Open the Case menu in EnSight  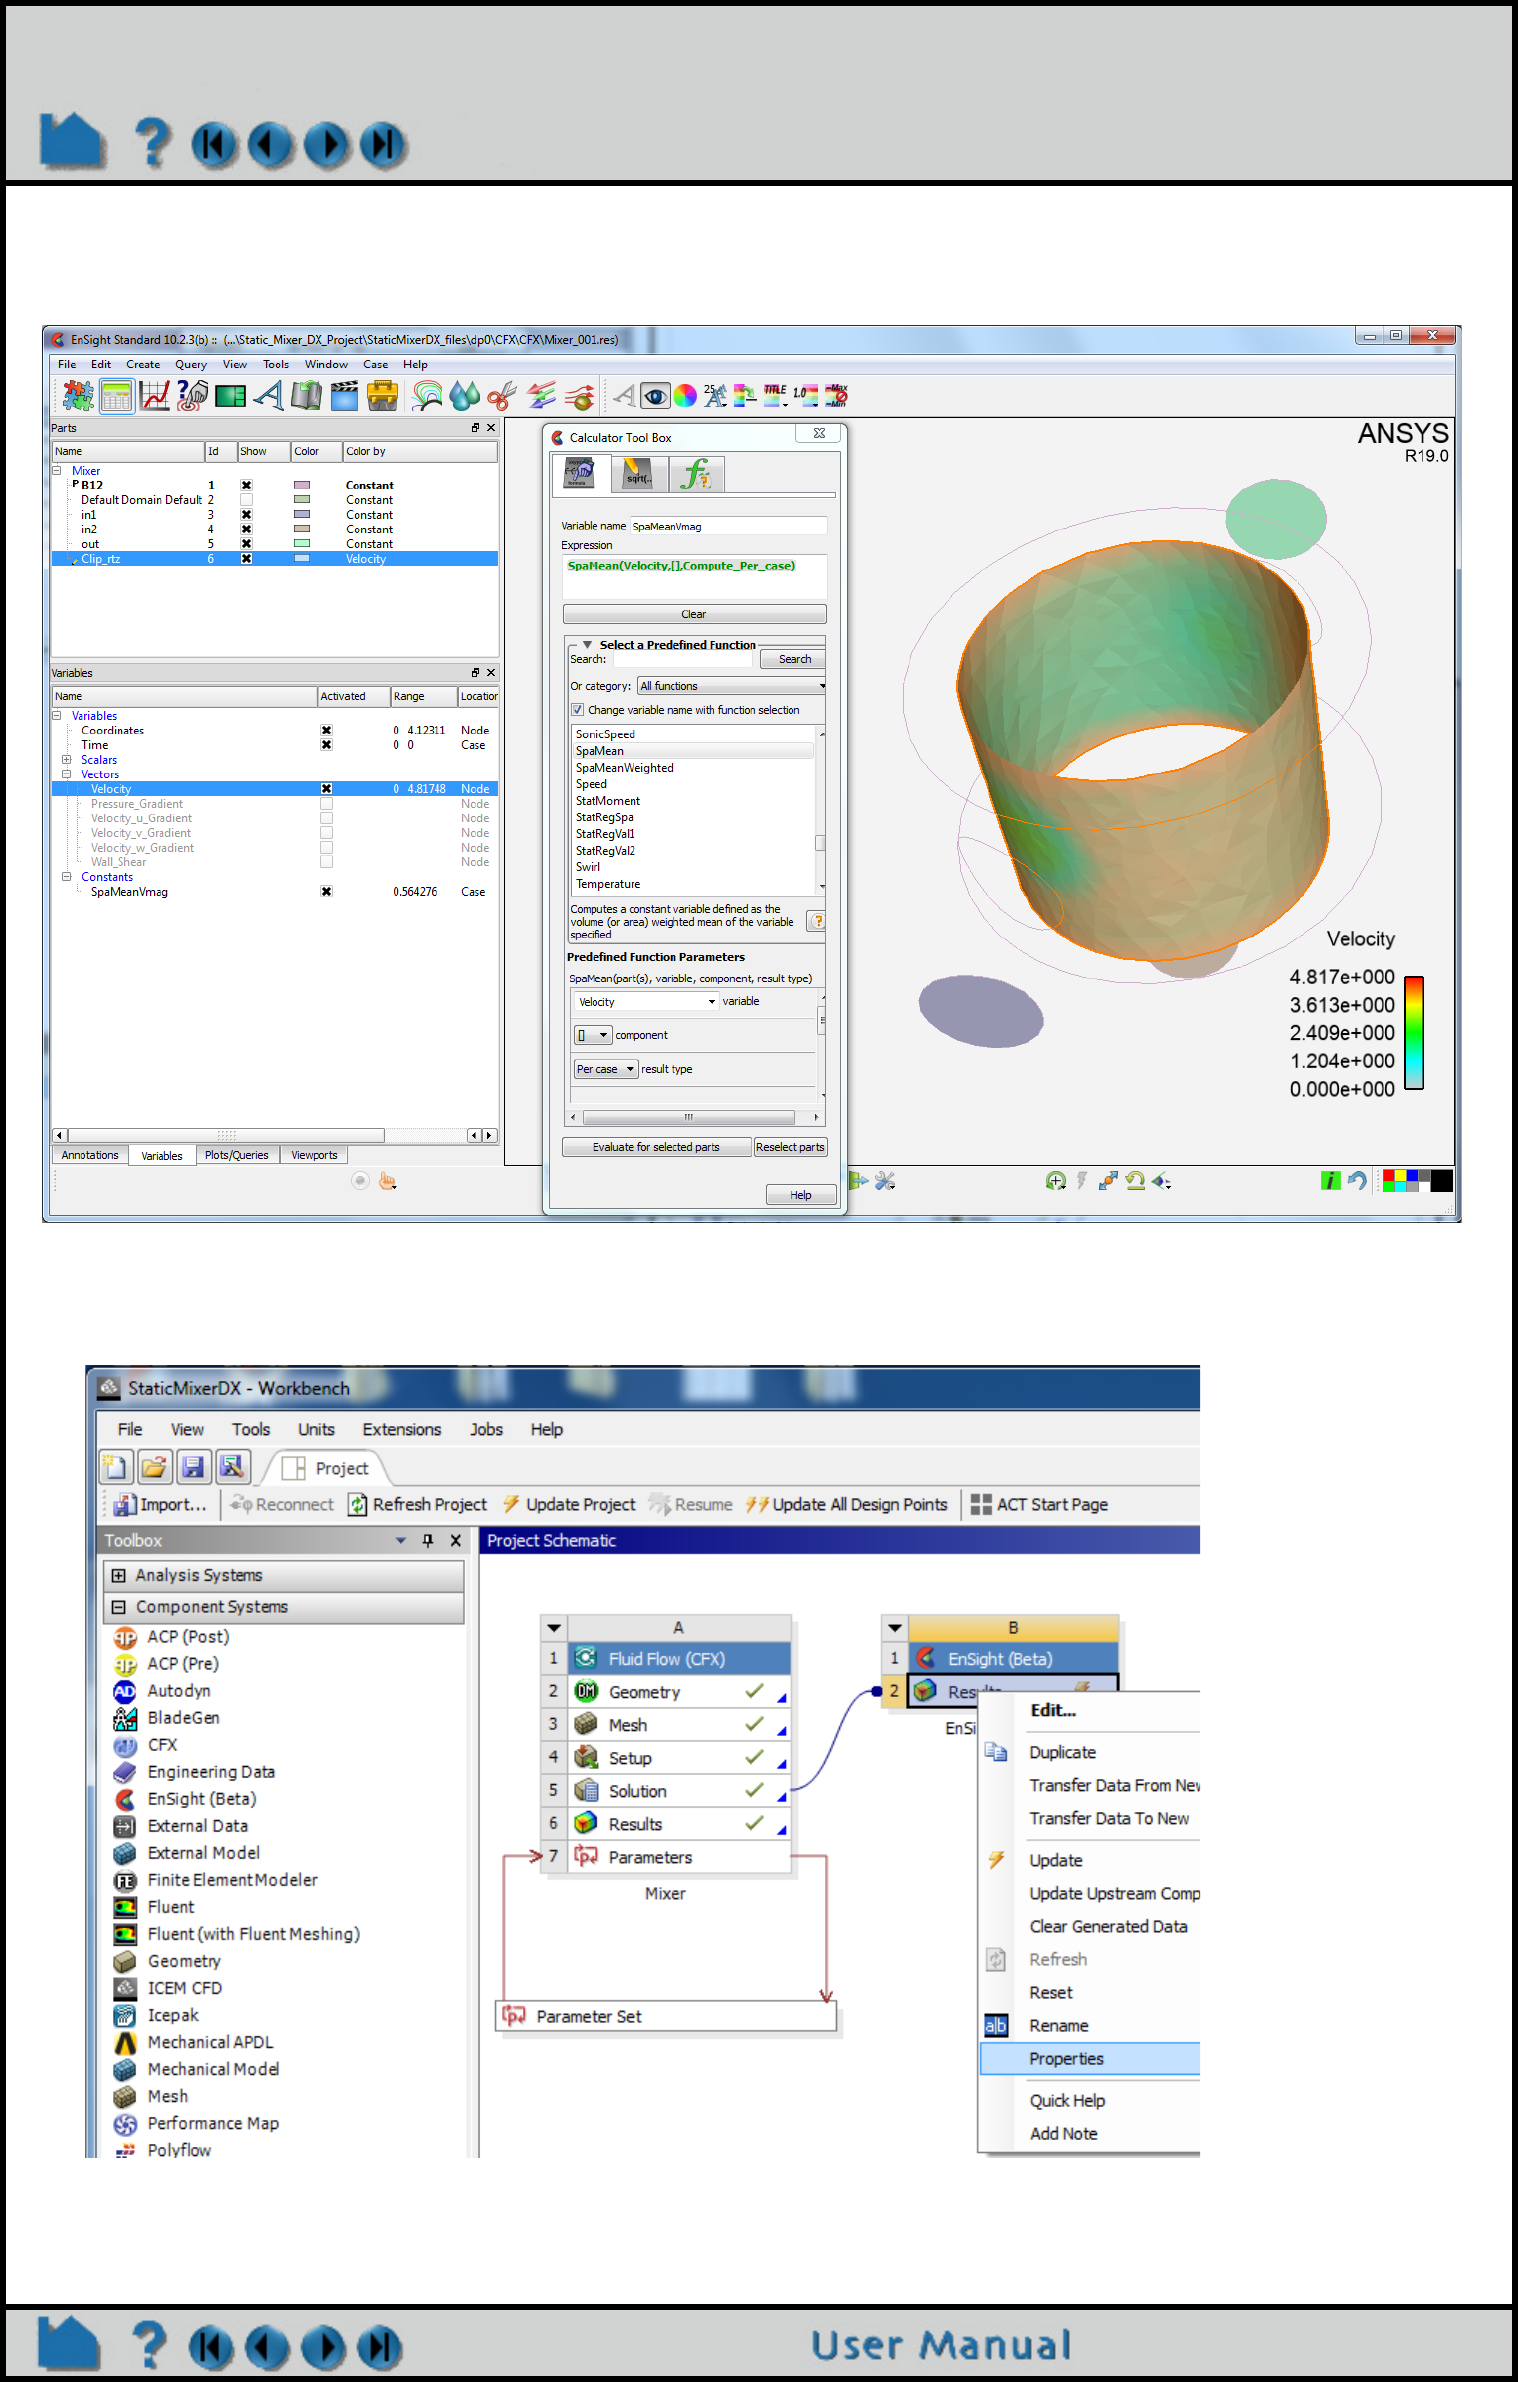pyautogui.click(x=376, y=365)
